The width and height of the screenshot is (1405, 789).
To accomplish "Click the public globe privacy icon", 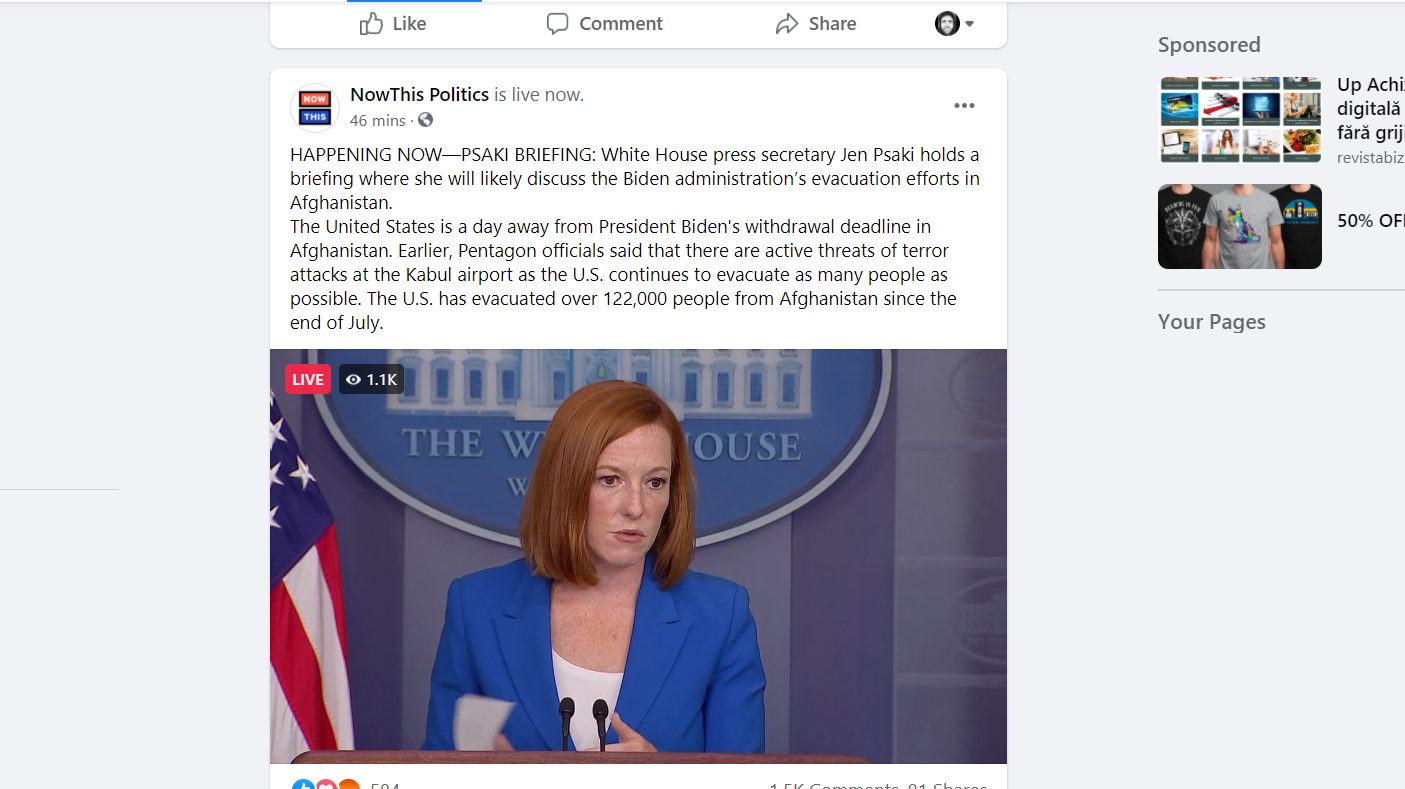I will [425, 120].
